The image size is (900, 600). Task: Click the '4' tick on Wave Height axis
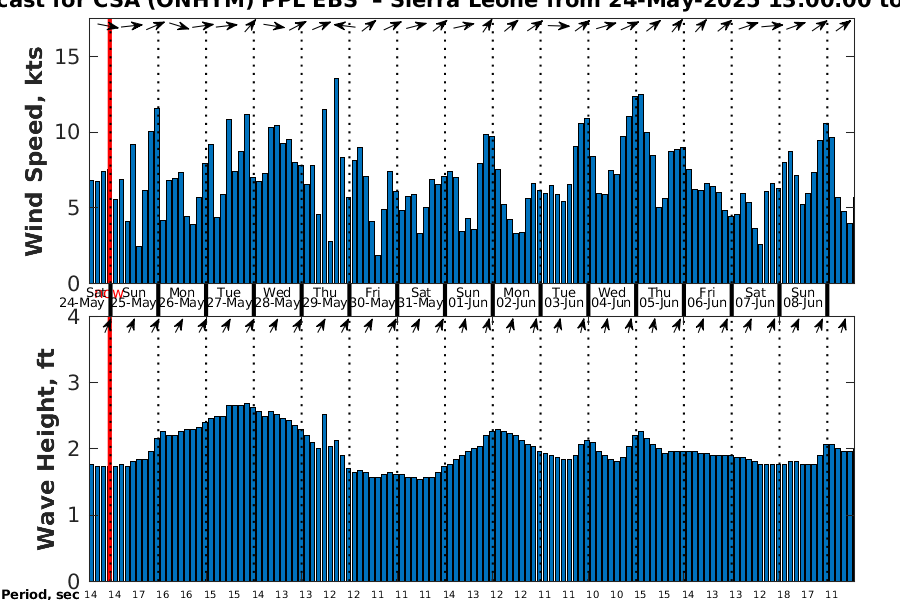click(74, 316)
